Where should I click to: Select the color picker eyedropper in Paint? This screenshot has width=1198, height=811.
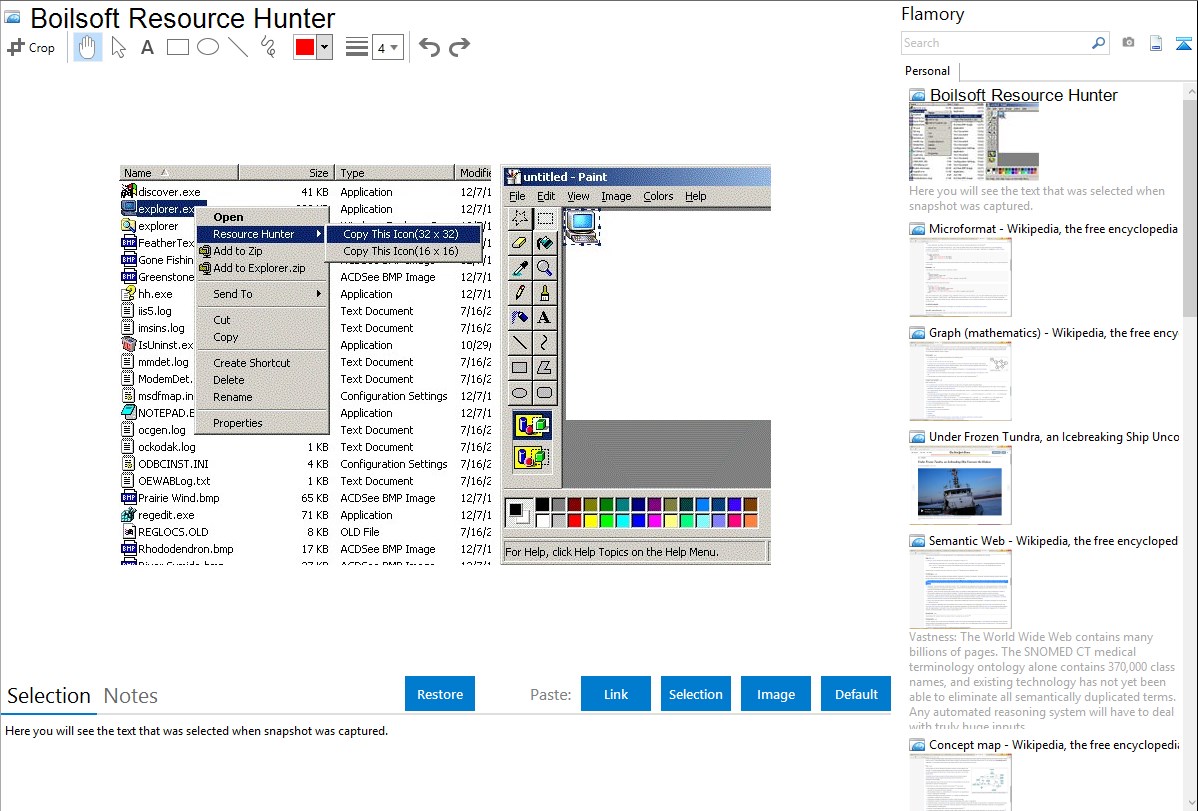coord(520,268)
